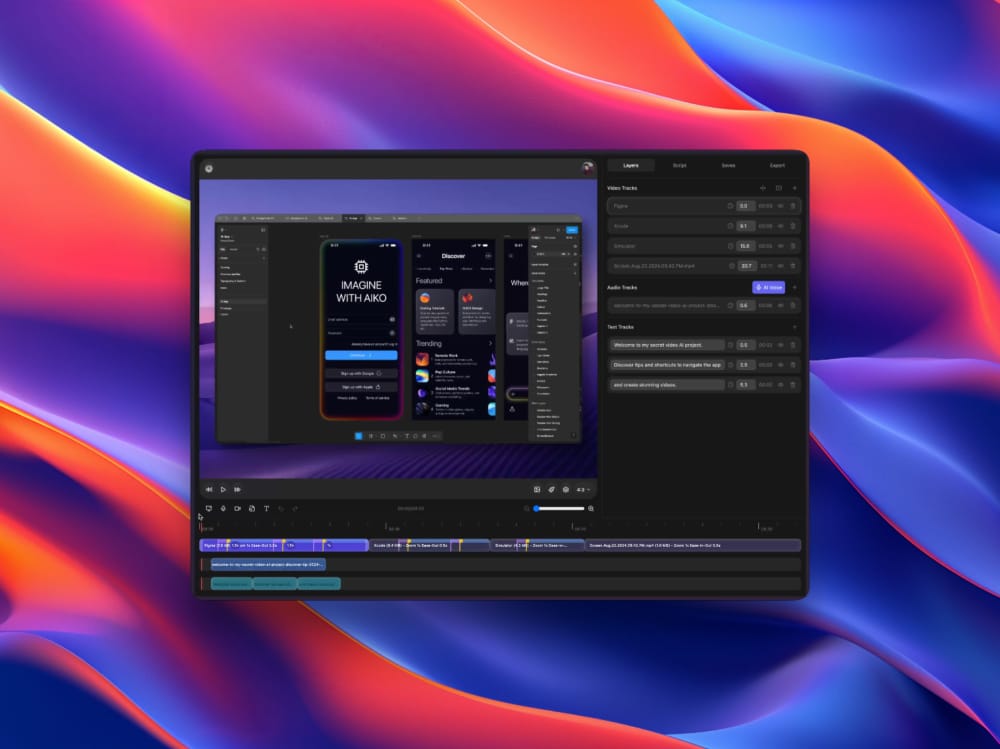The height and width of the screenshot is (749, 1000).
Task: Click the skip forward playback icon
Action: coord(237,489)
